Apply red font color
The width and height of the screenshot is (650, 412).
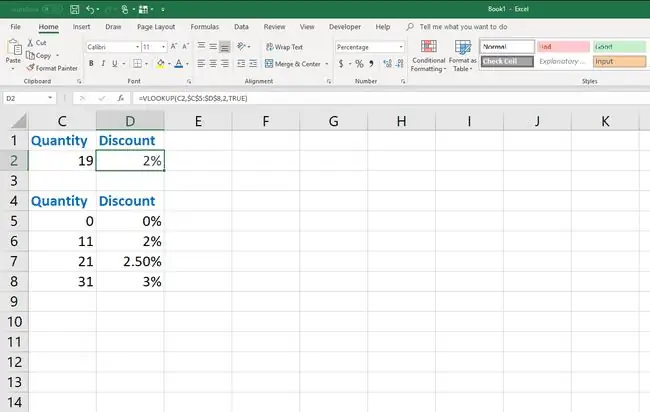click(x=179, y=63)
